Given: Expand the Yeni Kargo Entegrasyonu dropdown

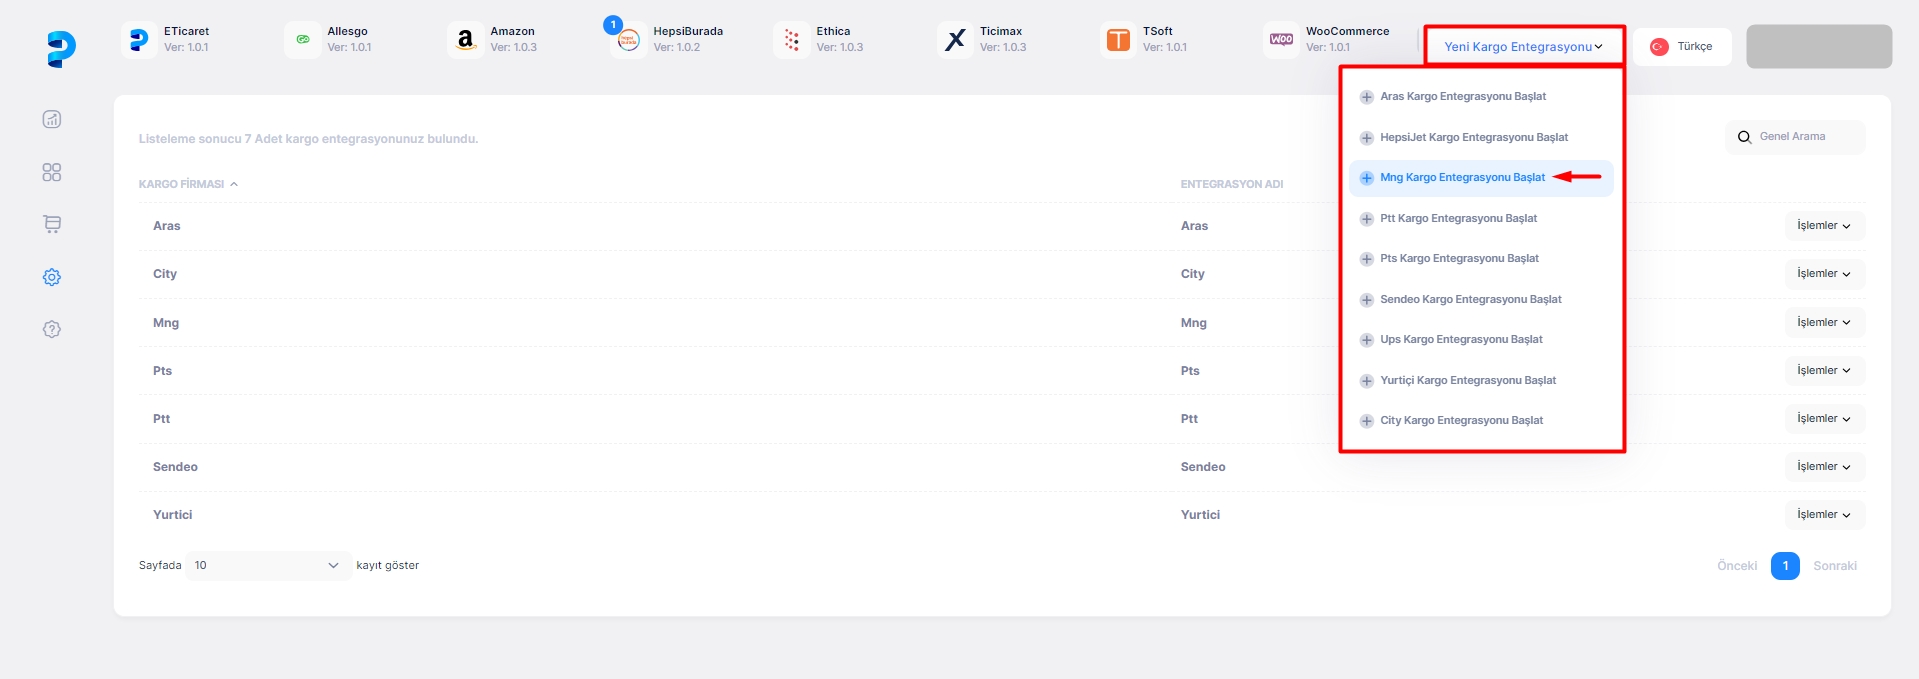Looking at the screenshot, I should pos(1523,47).
